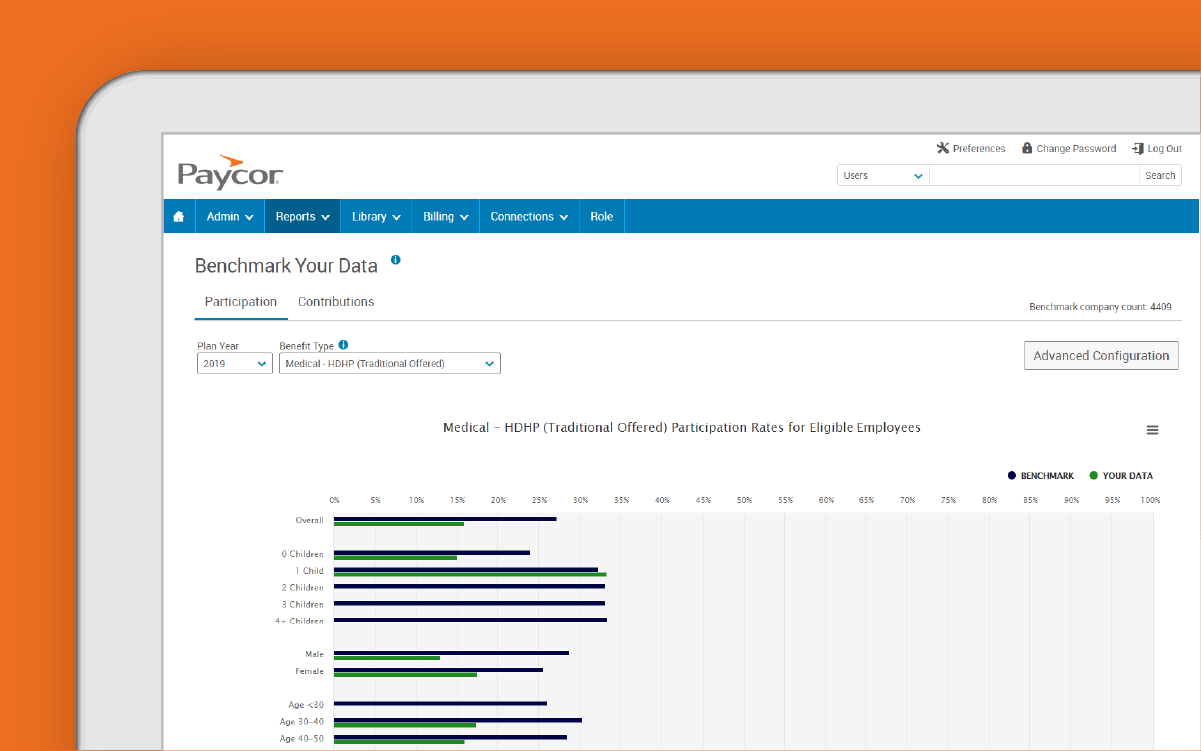Click the Preferences link text
The width and height of the screenshot is (1201, 751).
point(979,148)
